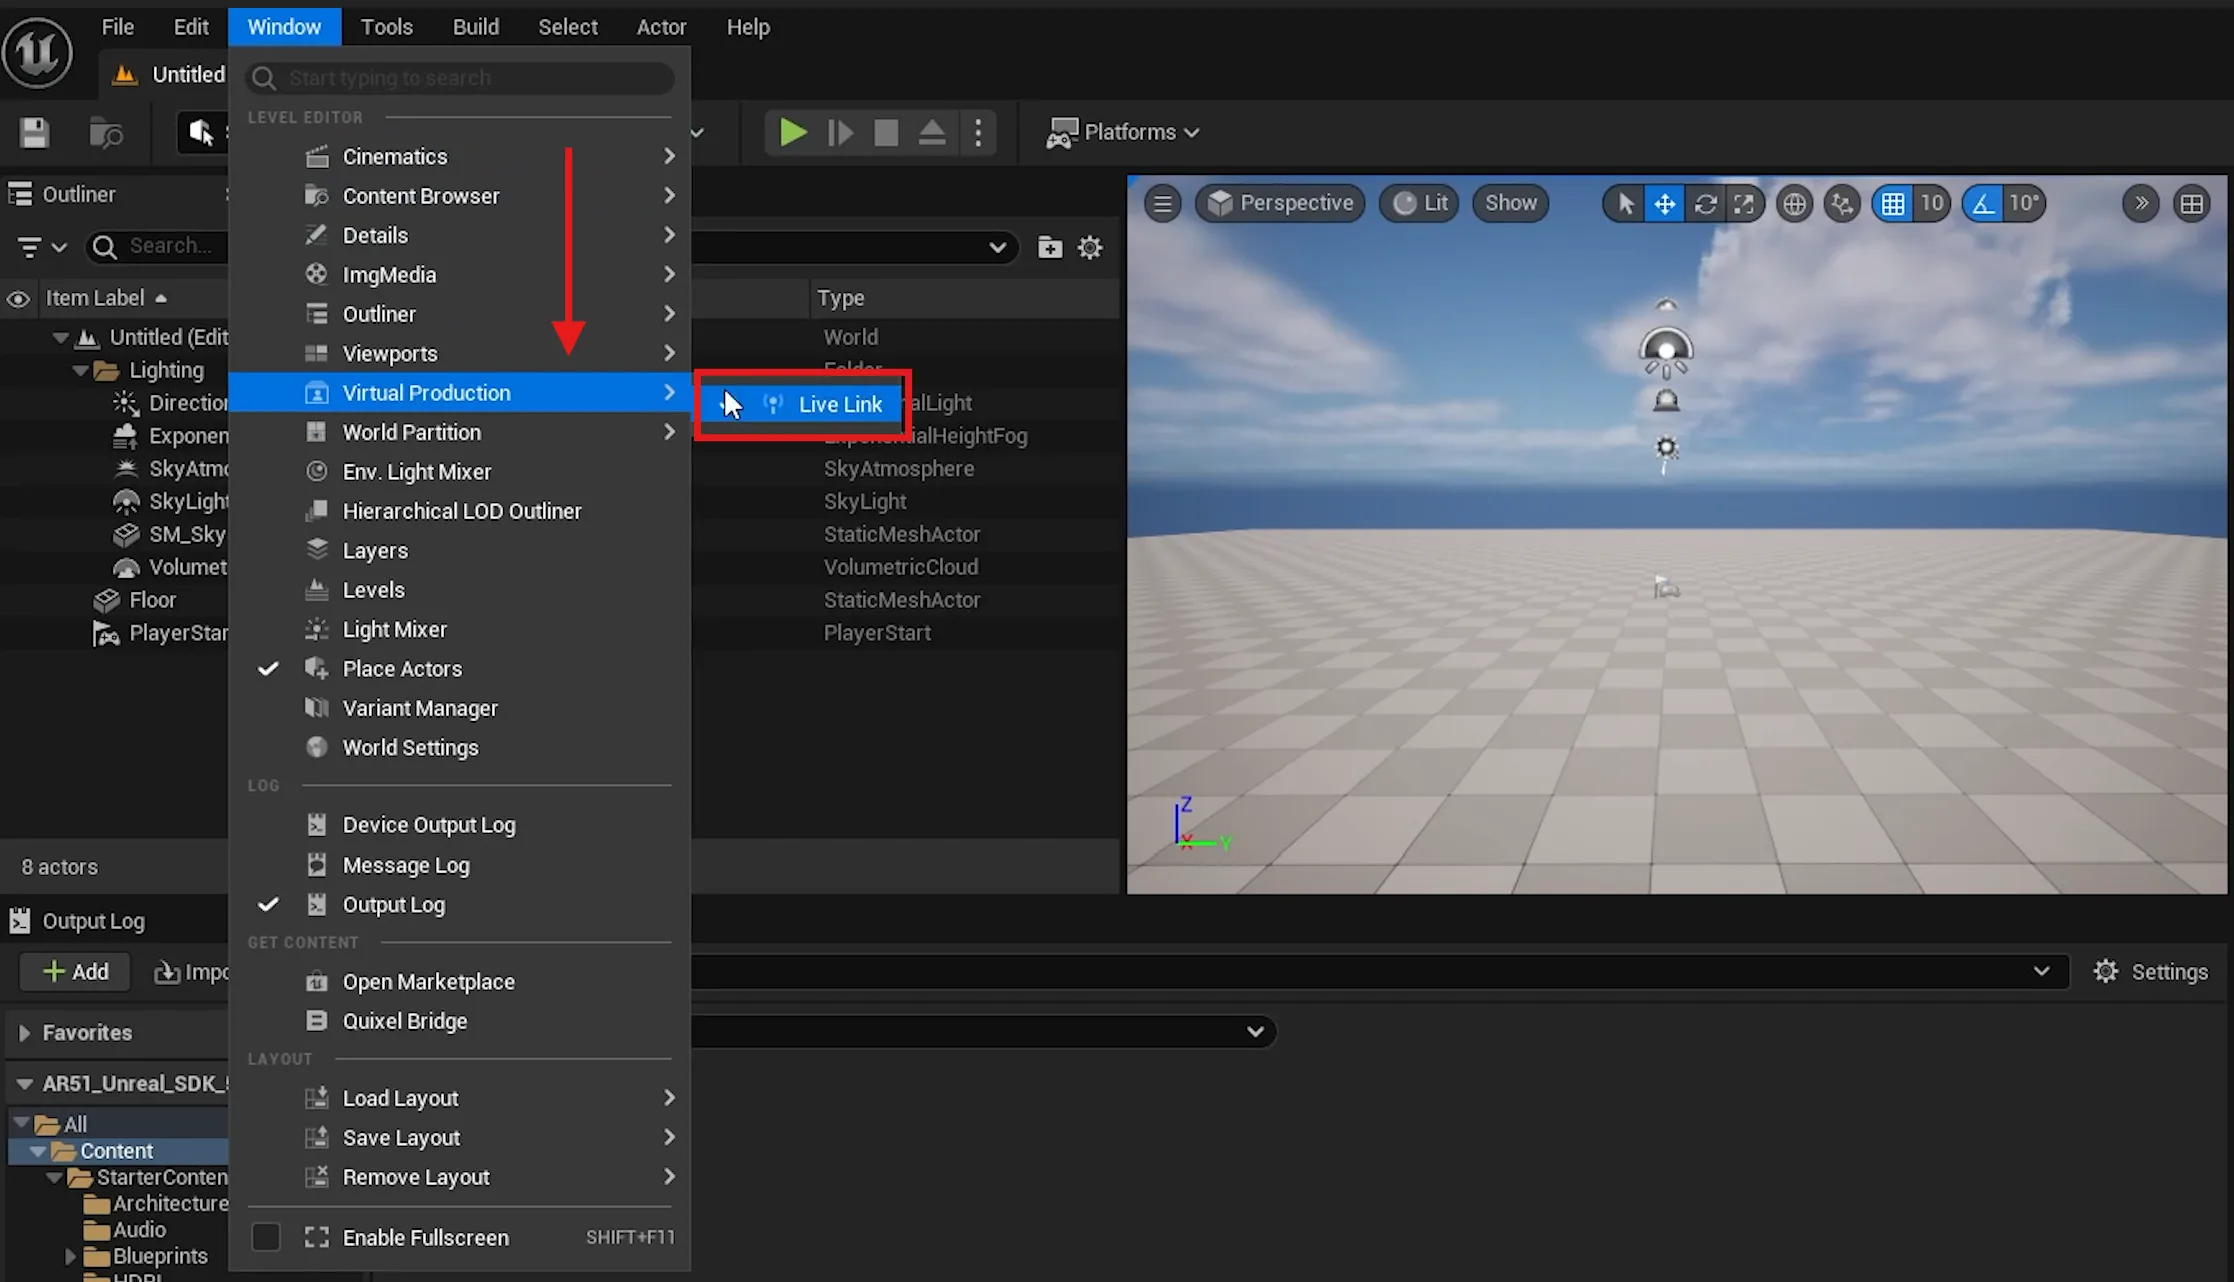Open the Actor menu

661,27
